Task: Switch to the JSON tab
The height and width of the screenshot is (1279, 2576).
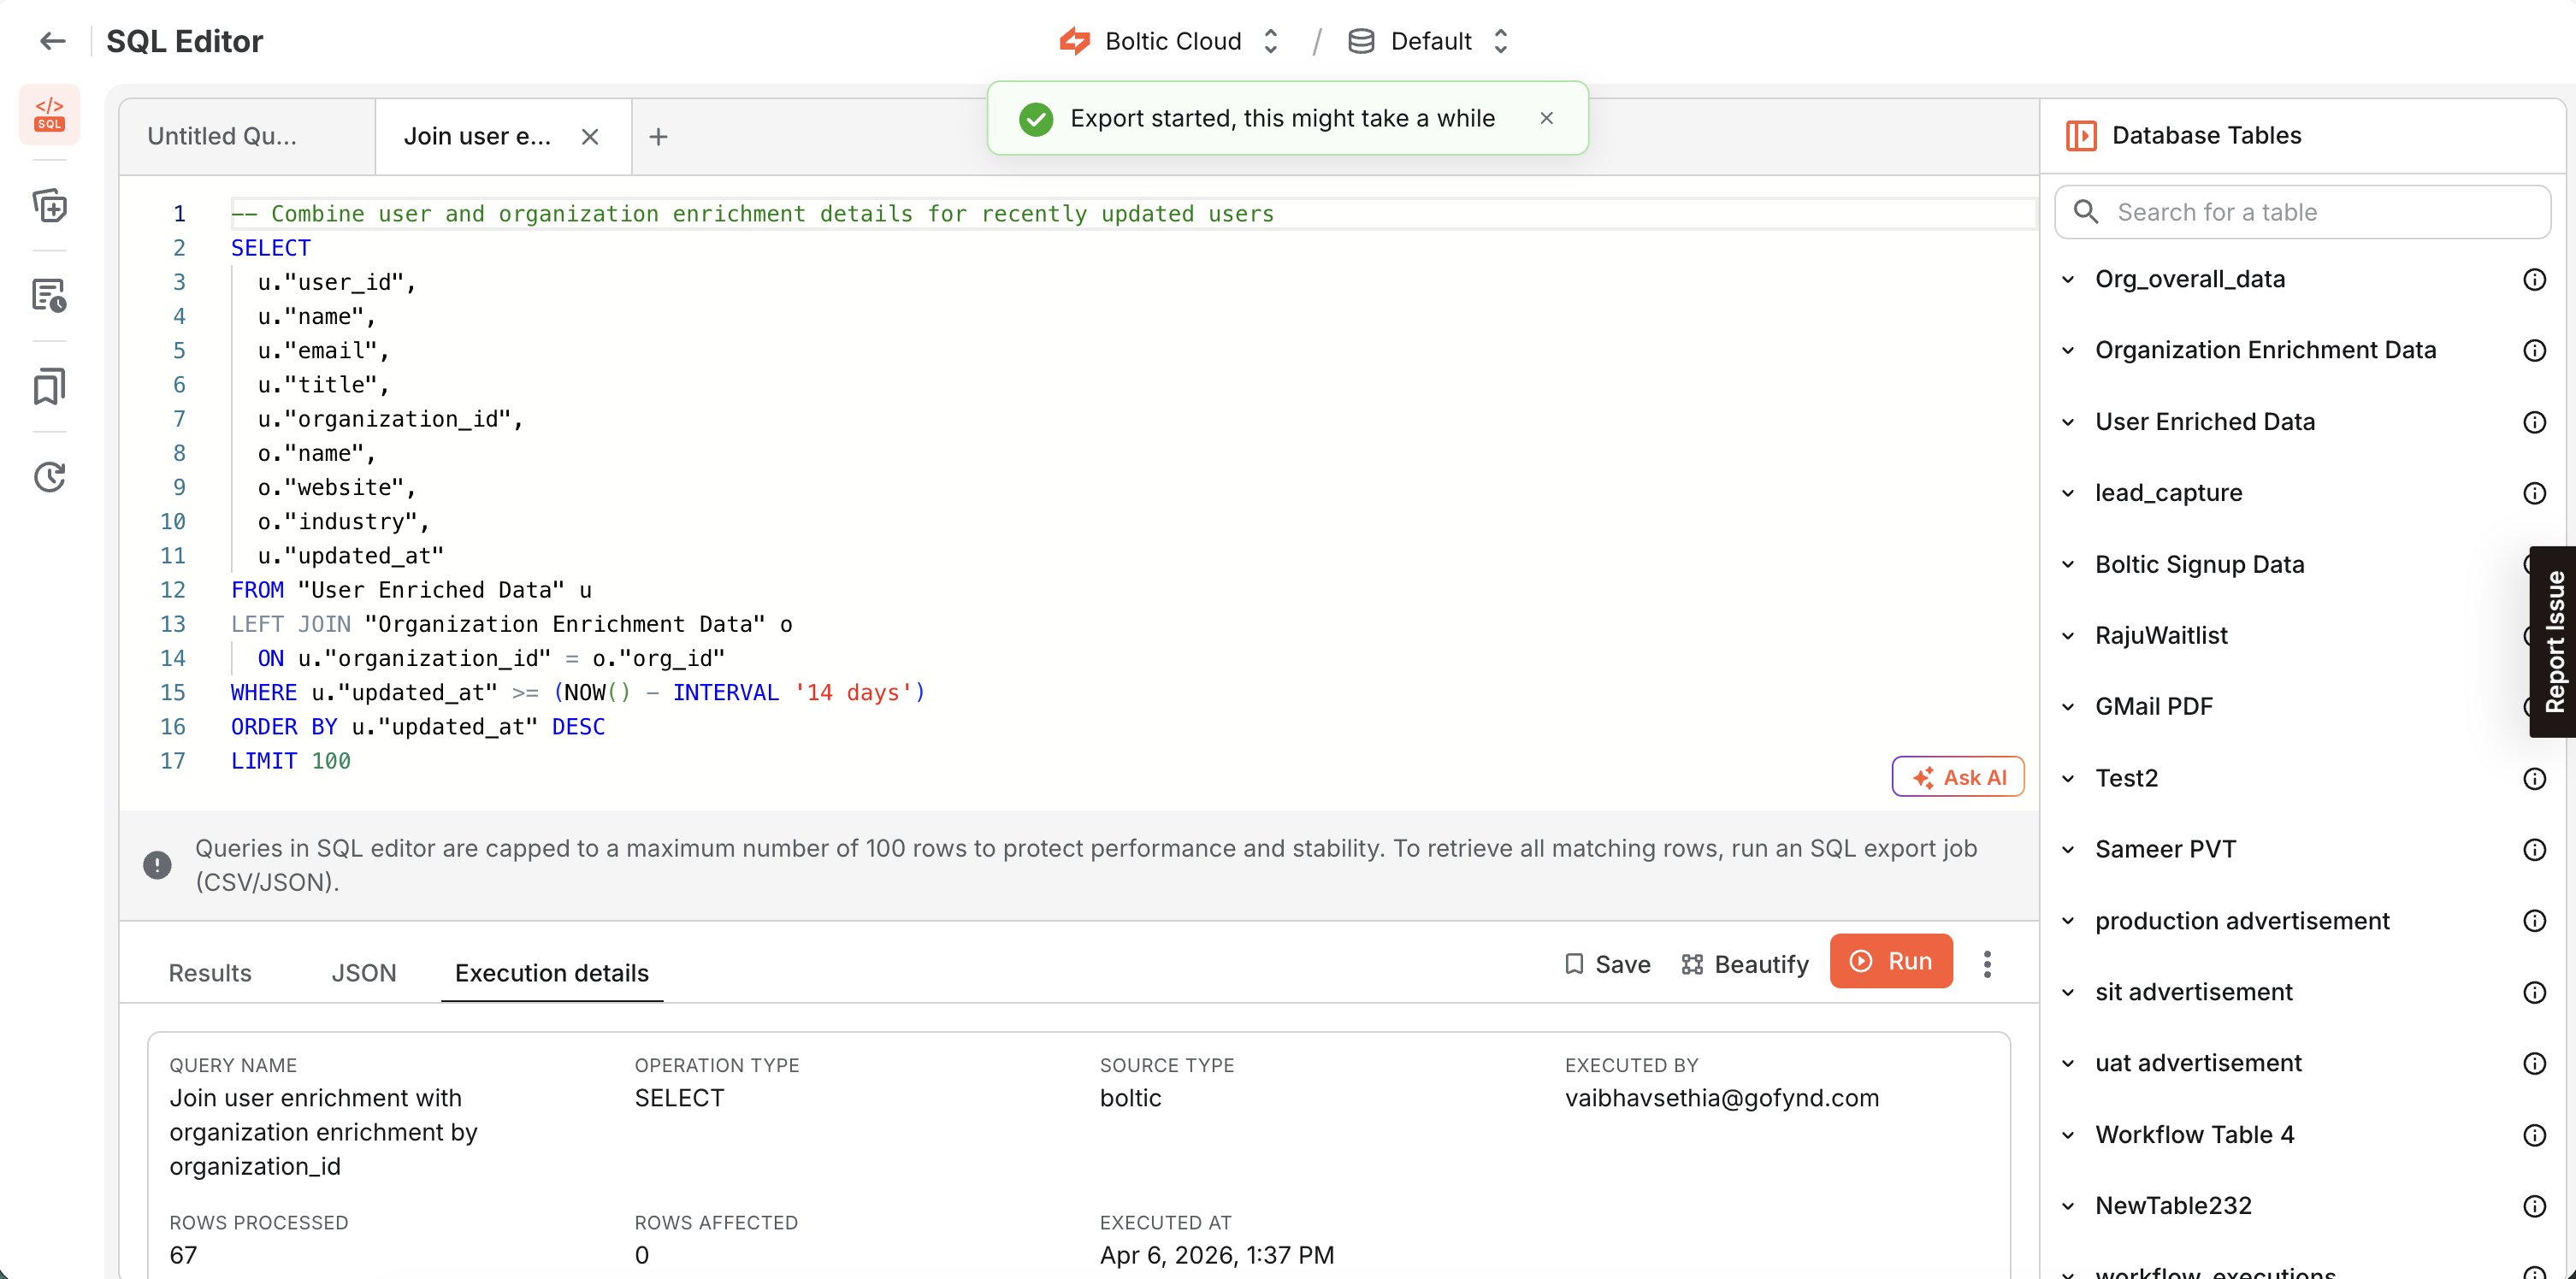Action: [x=363, y=972]
